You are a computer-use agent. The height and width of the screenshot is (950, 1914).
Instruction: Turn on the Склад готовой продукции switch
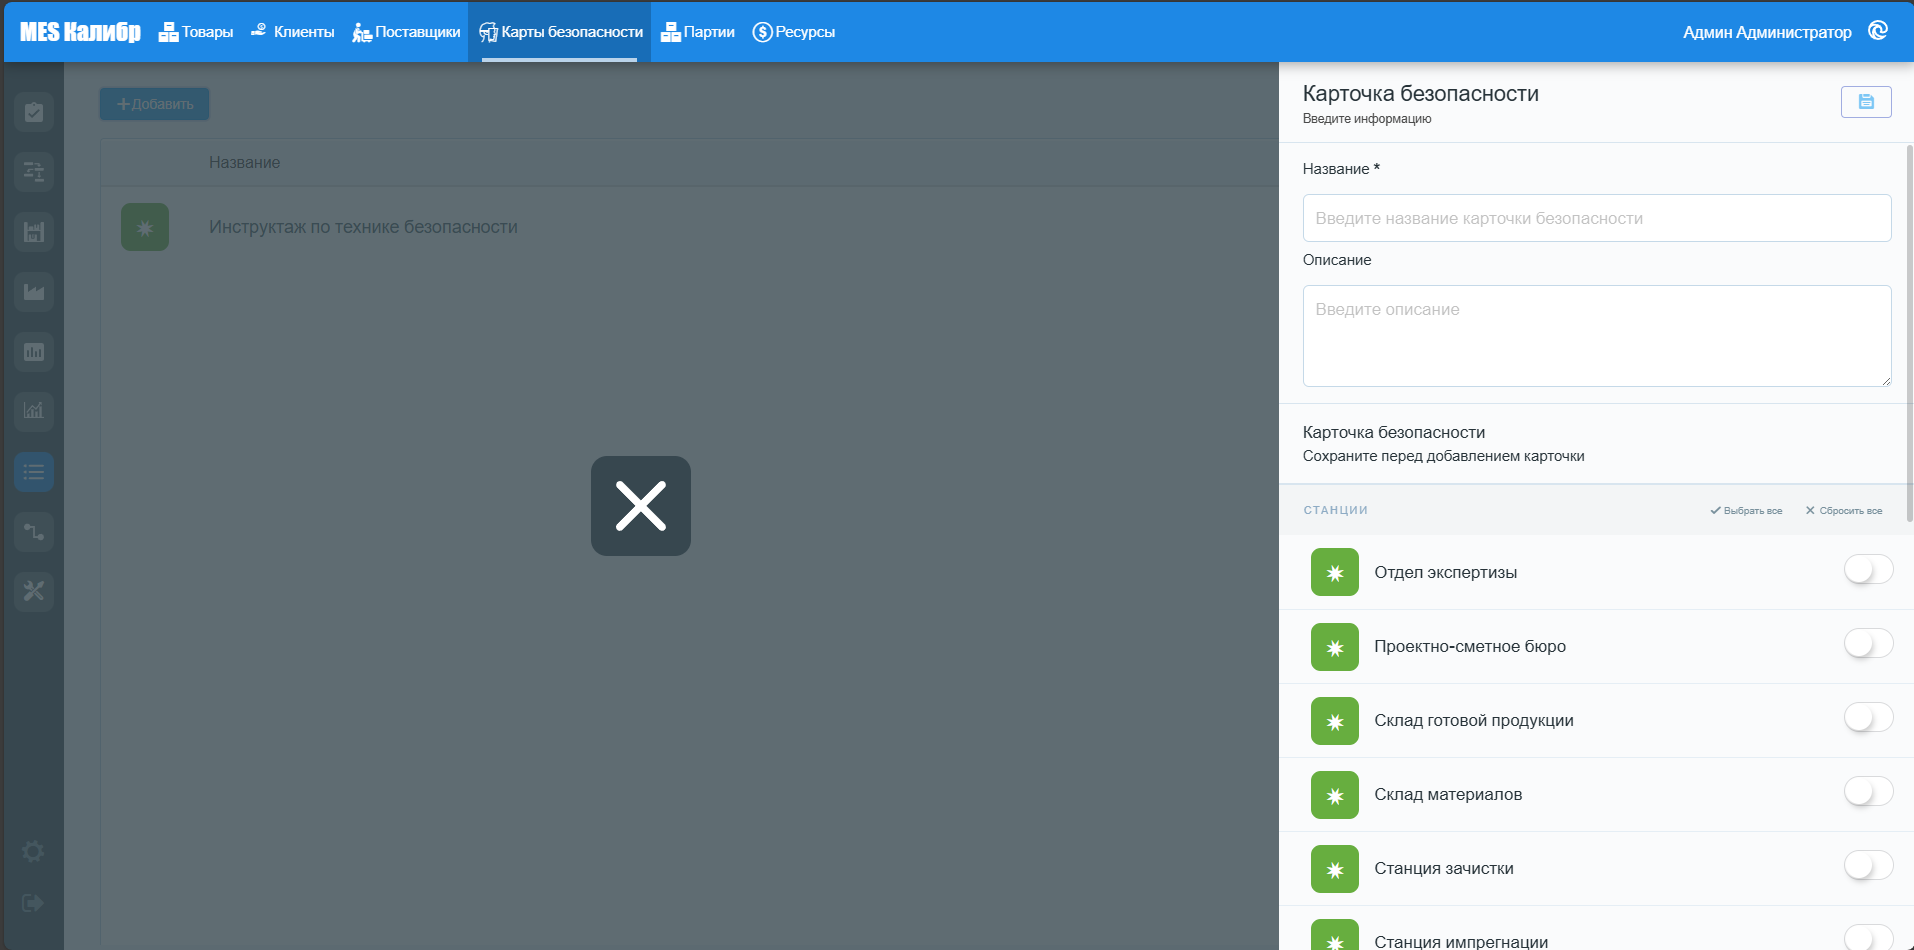(1868, 718)
